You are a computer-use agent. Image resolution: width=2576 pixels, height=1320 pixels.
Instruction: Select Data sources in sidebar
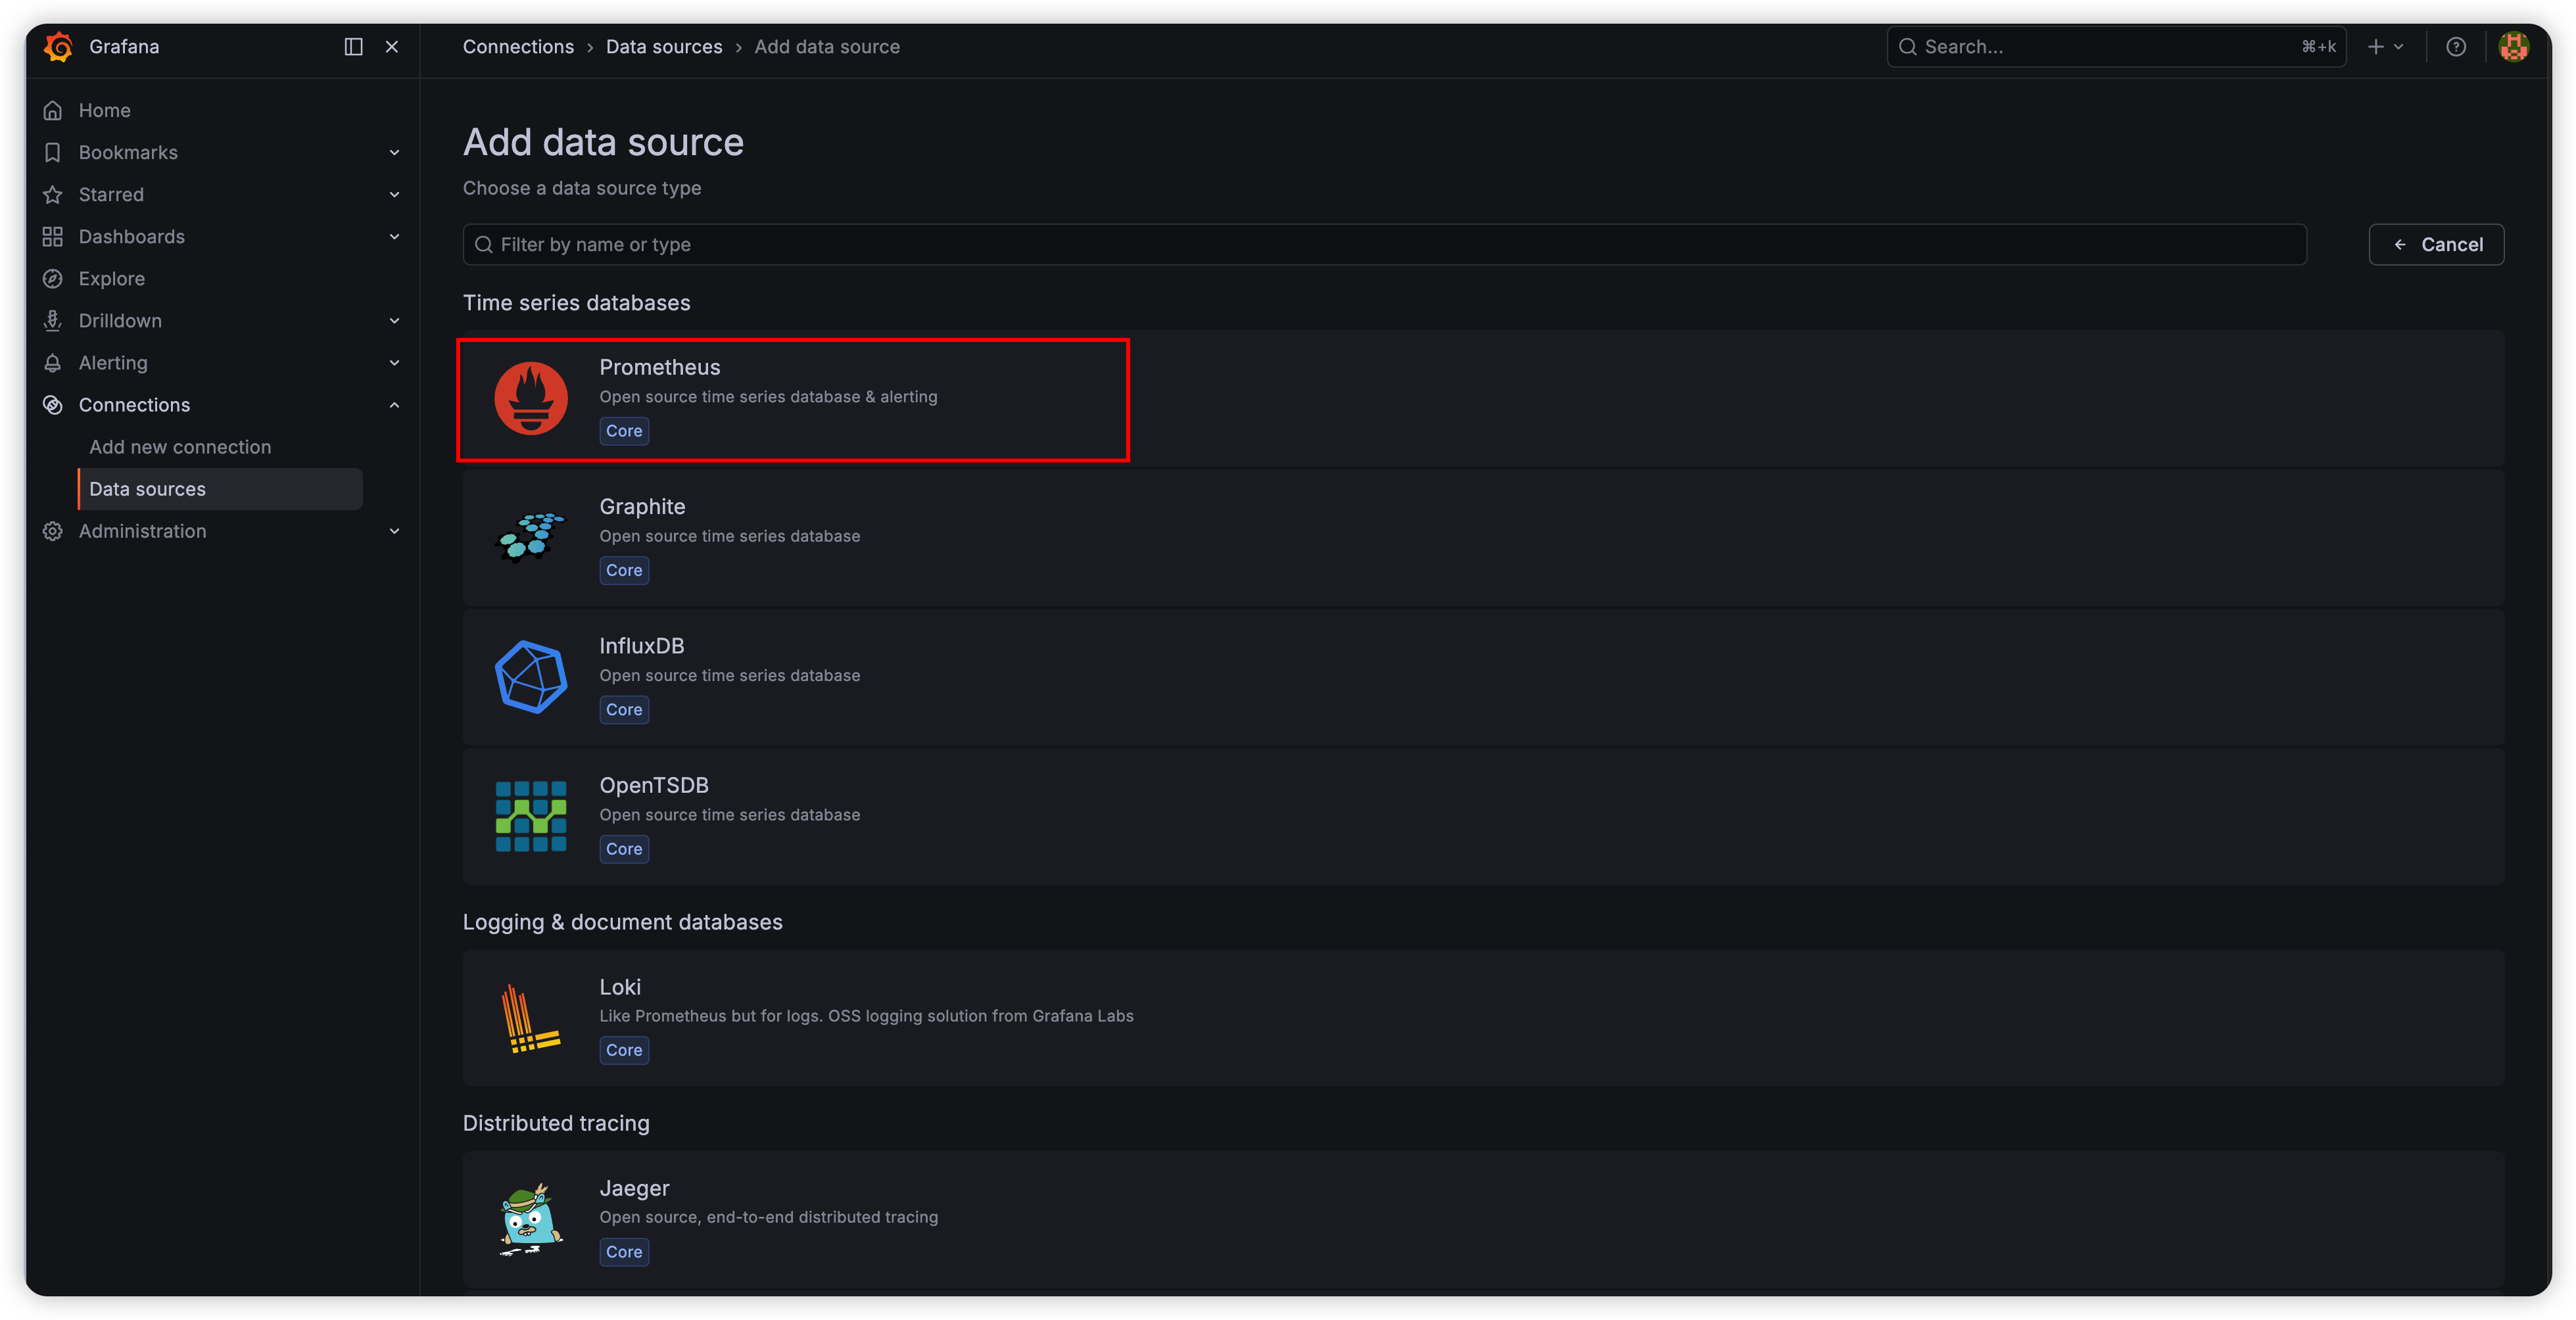[221, 489]
